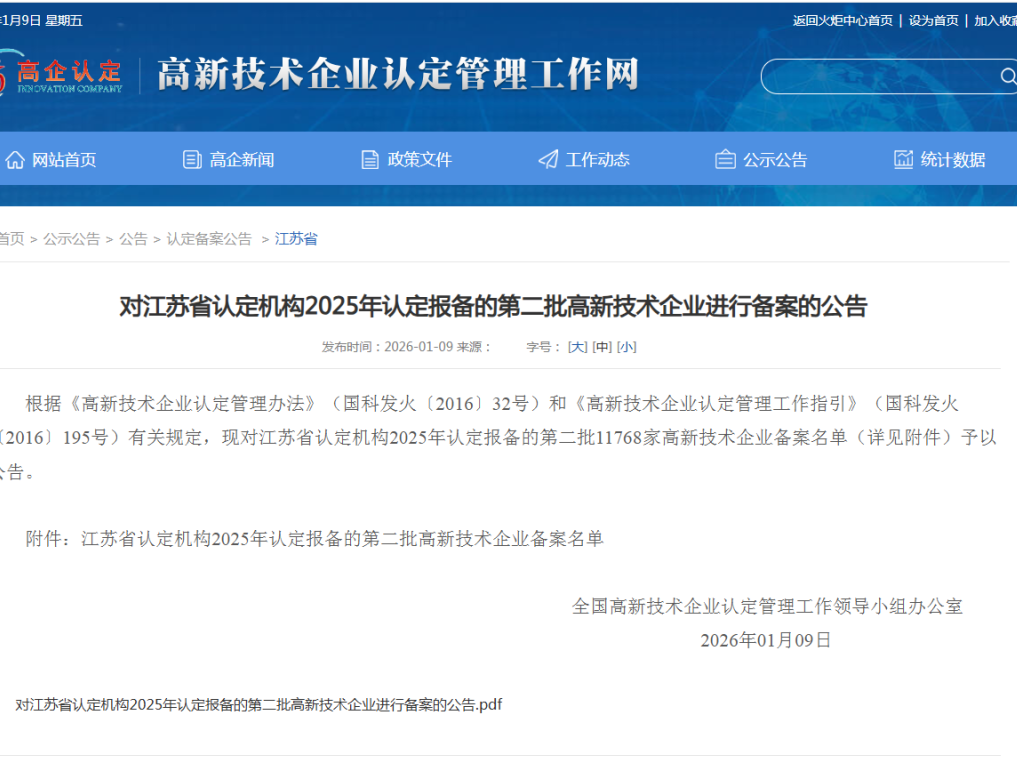1017x763 pixels.
Task: Open 认定备案公告 breadcrumb link
Action: (209, 239)
